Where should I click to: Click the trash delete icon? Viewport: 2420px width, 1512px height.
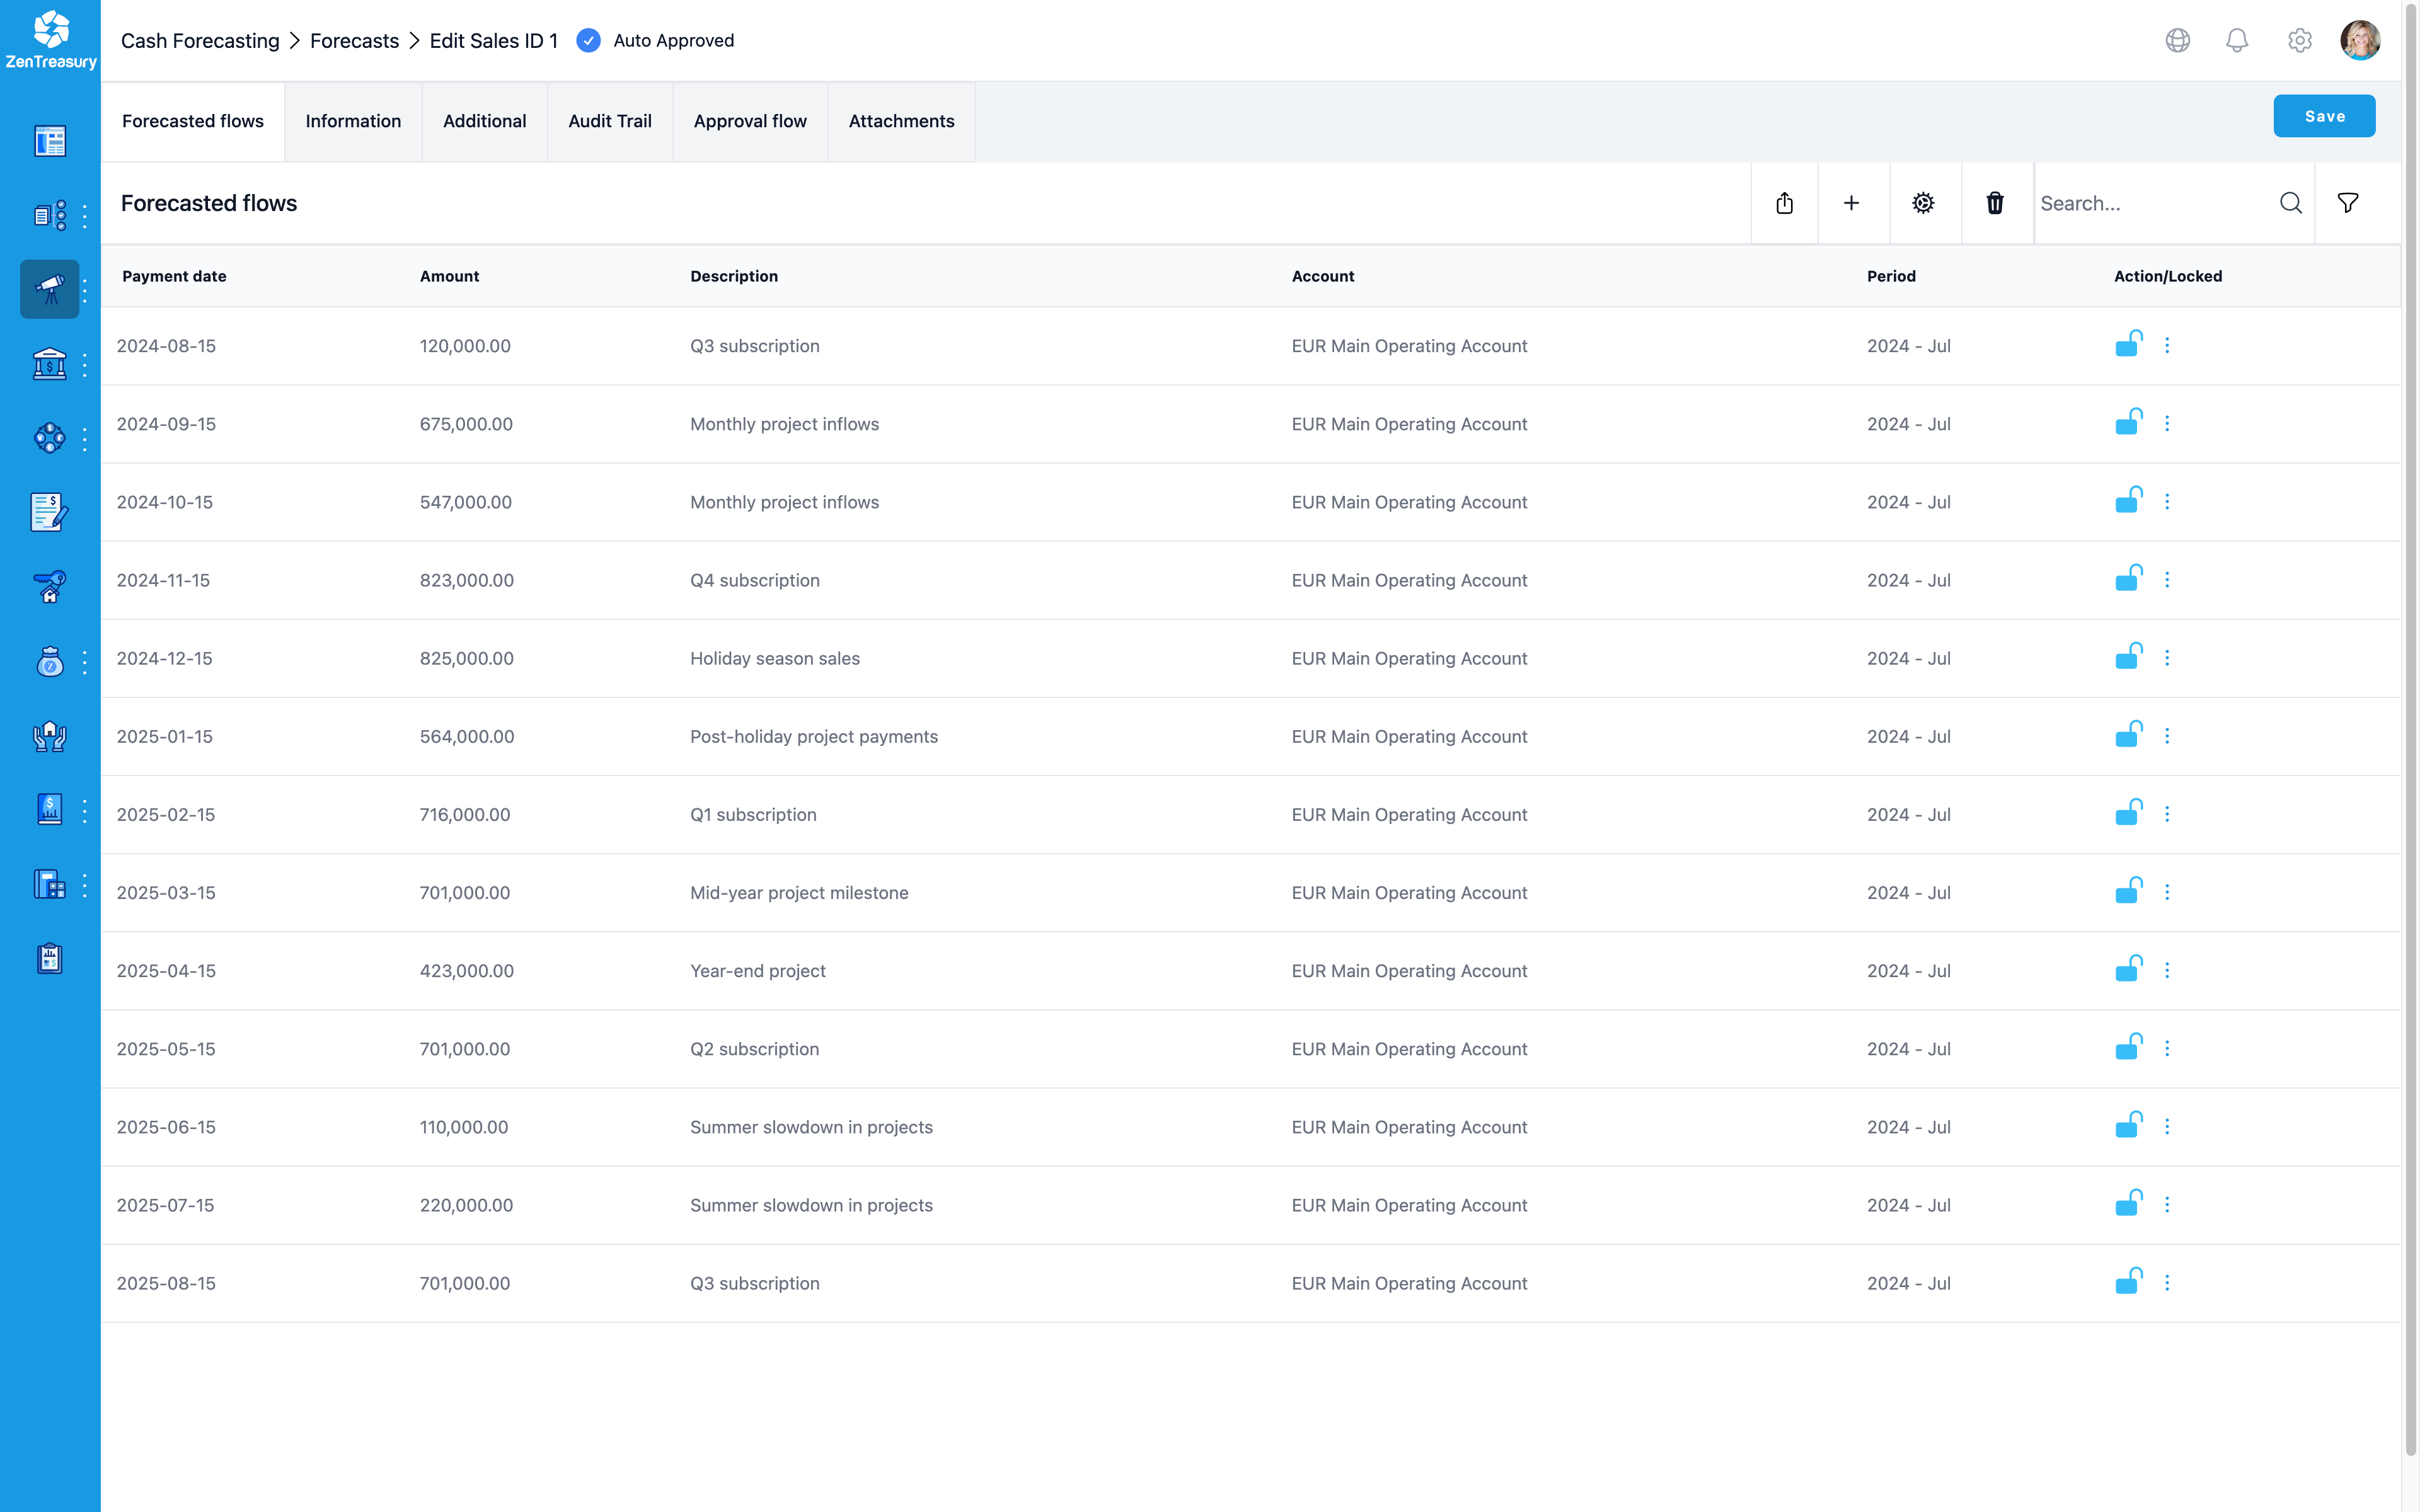coord(1995,203)
